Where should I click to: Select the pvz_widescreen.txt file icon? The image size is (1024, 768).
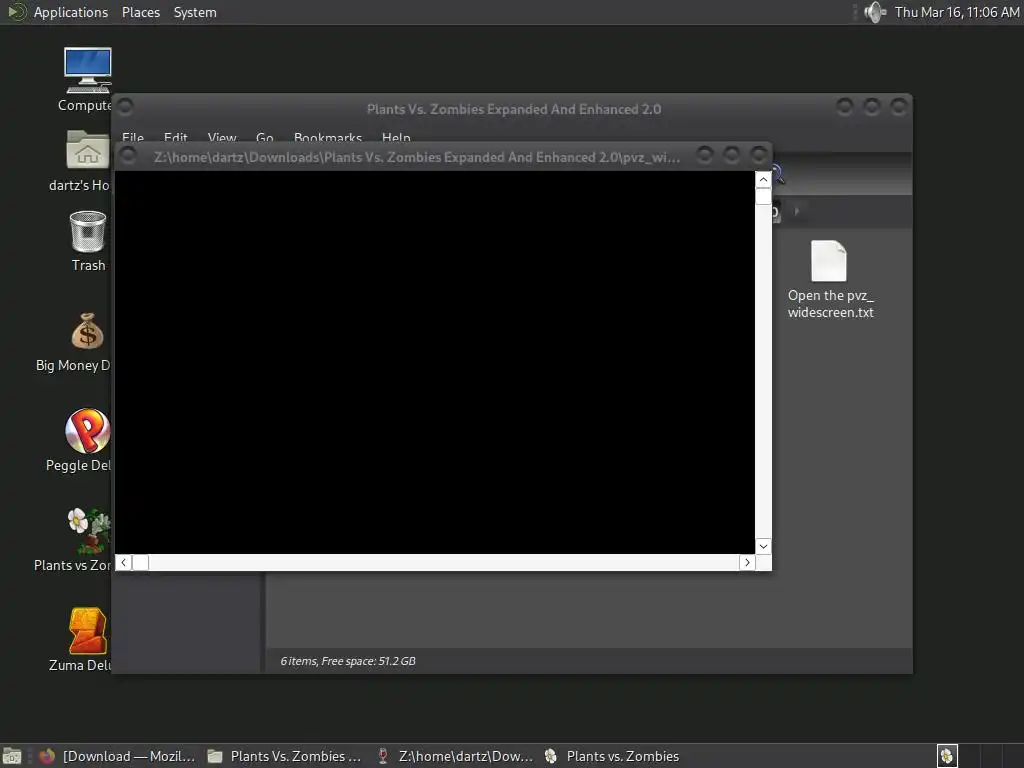[x=829, y=261]
